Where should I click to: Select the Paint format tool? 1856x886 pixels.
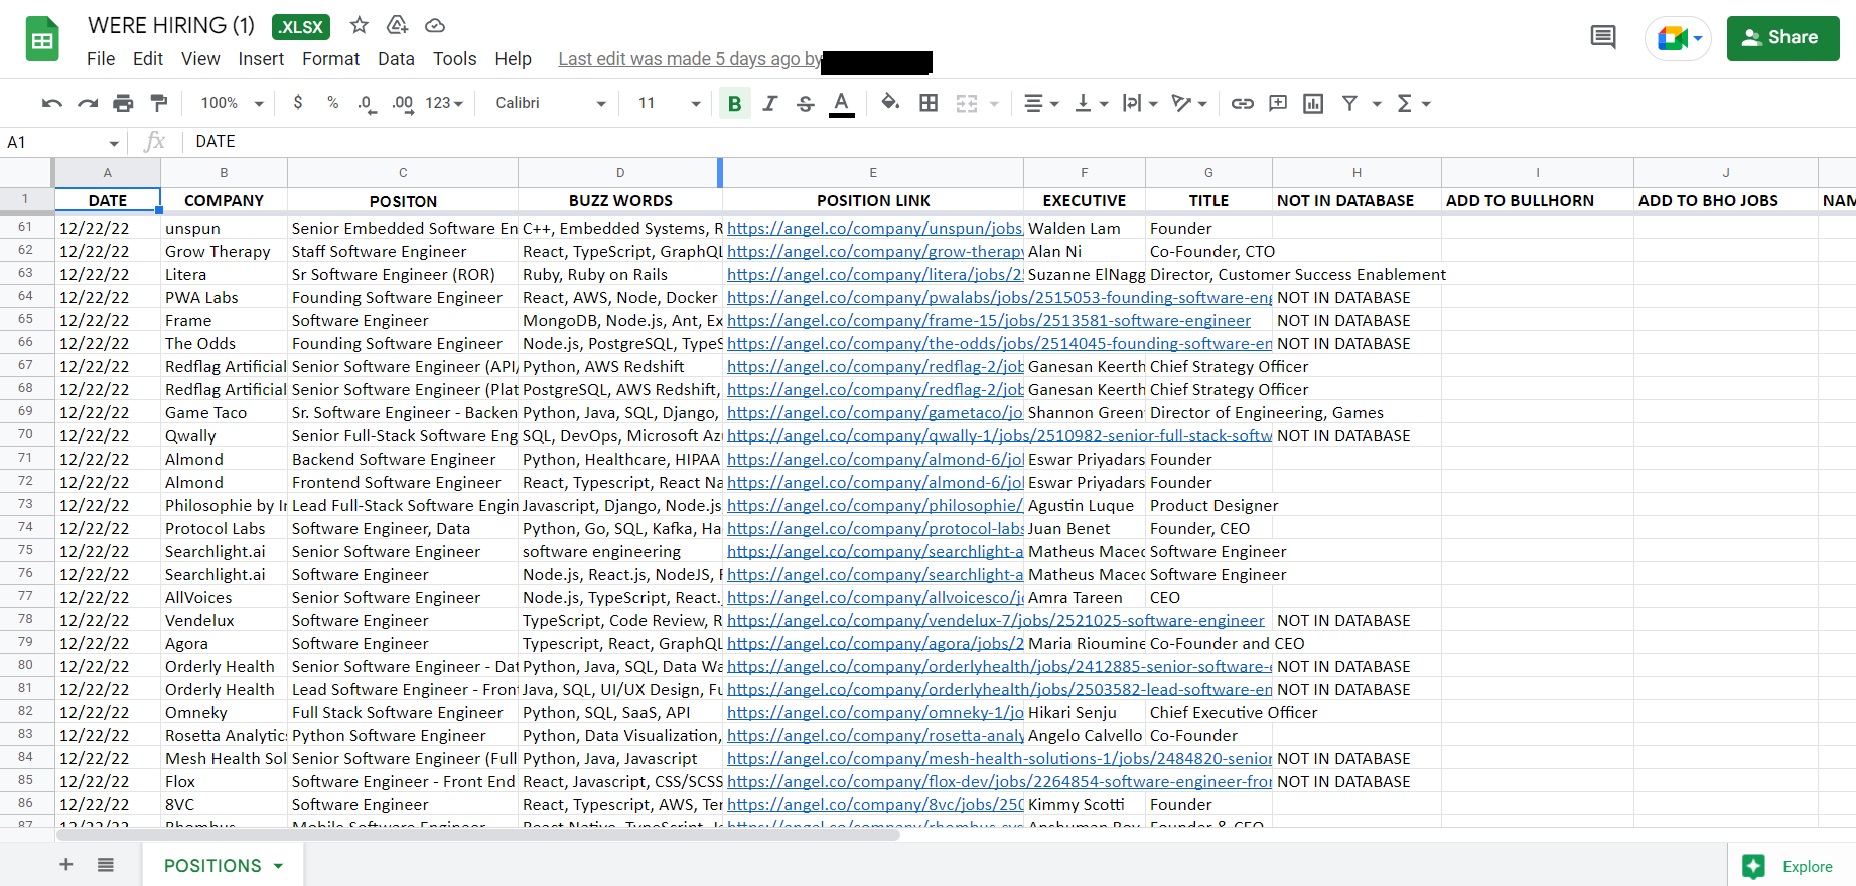[x=159, y=103]
